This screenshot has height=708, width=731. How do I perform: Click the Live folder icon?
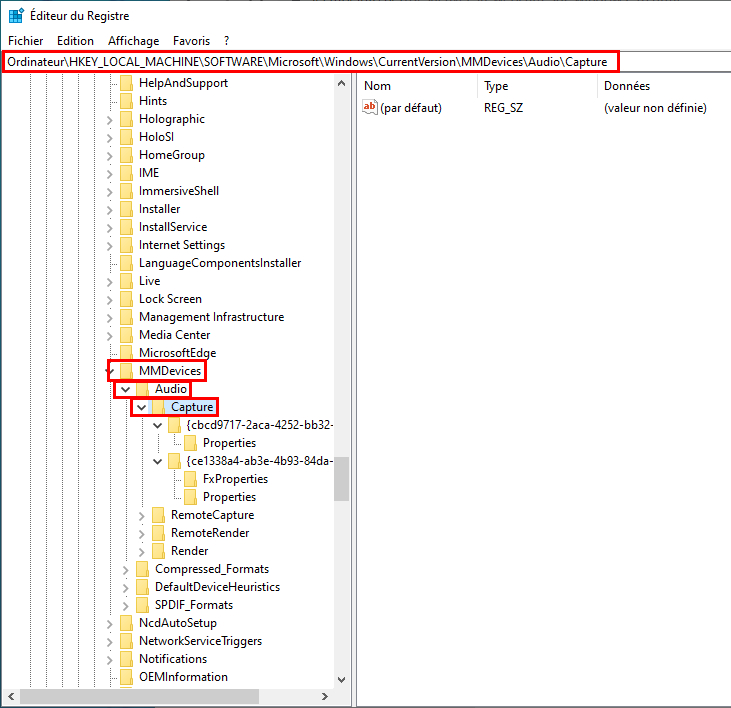[126, 281]
